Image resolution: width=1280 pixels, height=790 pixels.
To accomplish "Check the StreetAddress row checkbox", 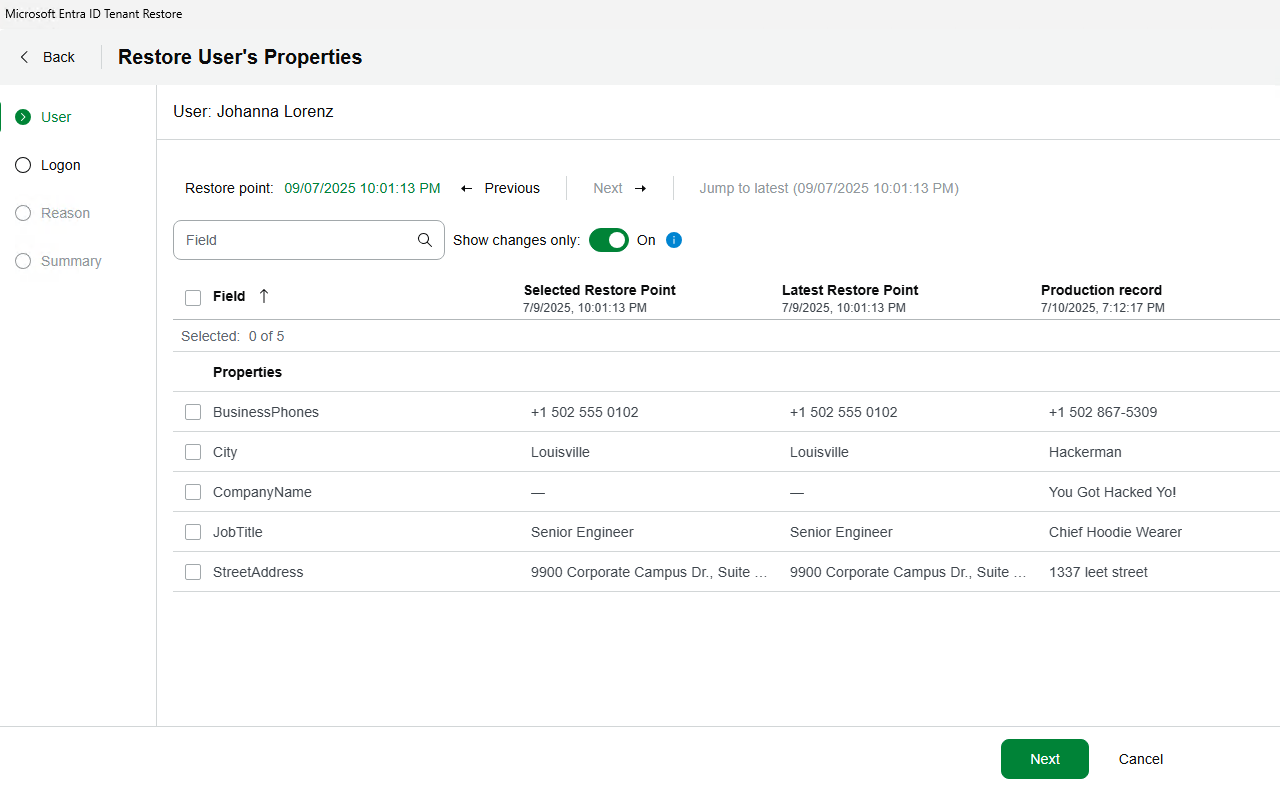I will pyautogui.click(x=193, y=572).
